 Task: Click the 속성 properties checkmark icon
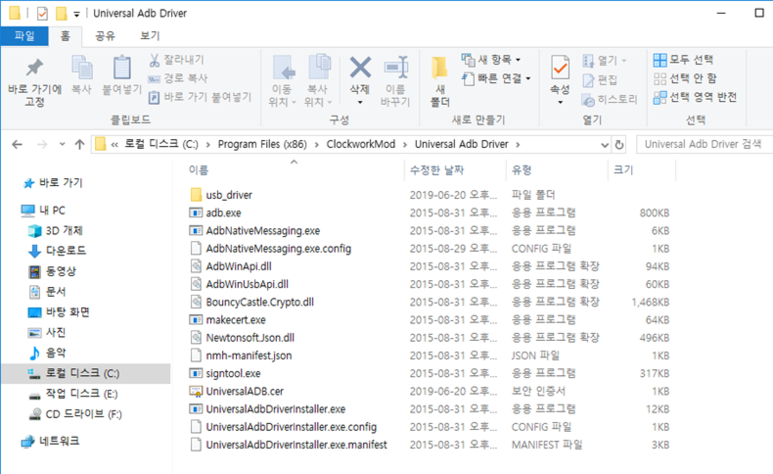tap(560, 68)
